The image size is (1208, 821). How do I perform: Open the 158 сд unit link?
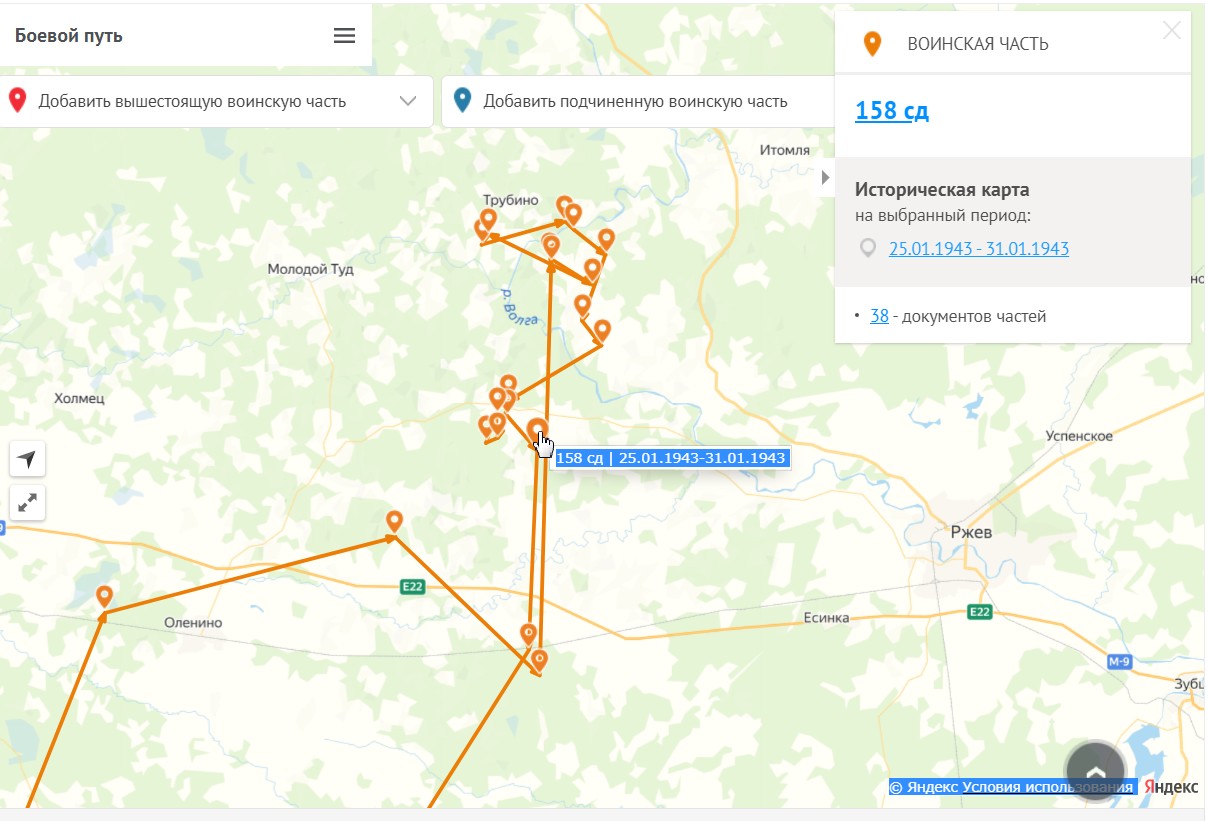[x=892, y=110]
